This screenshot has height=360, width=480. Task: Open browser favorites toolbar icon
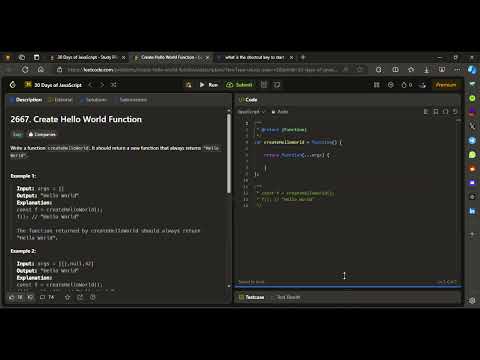click(x=411, y=69)
